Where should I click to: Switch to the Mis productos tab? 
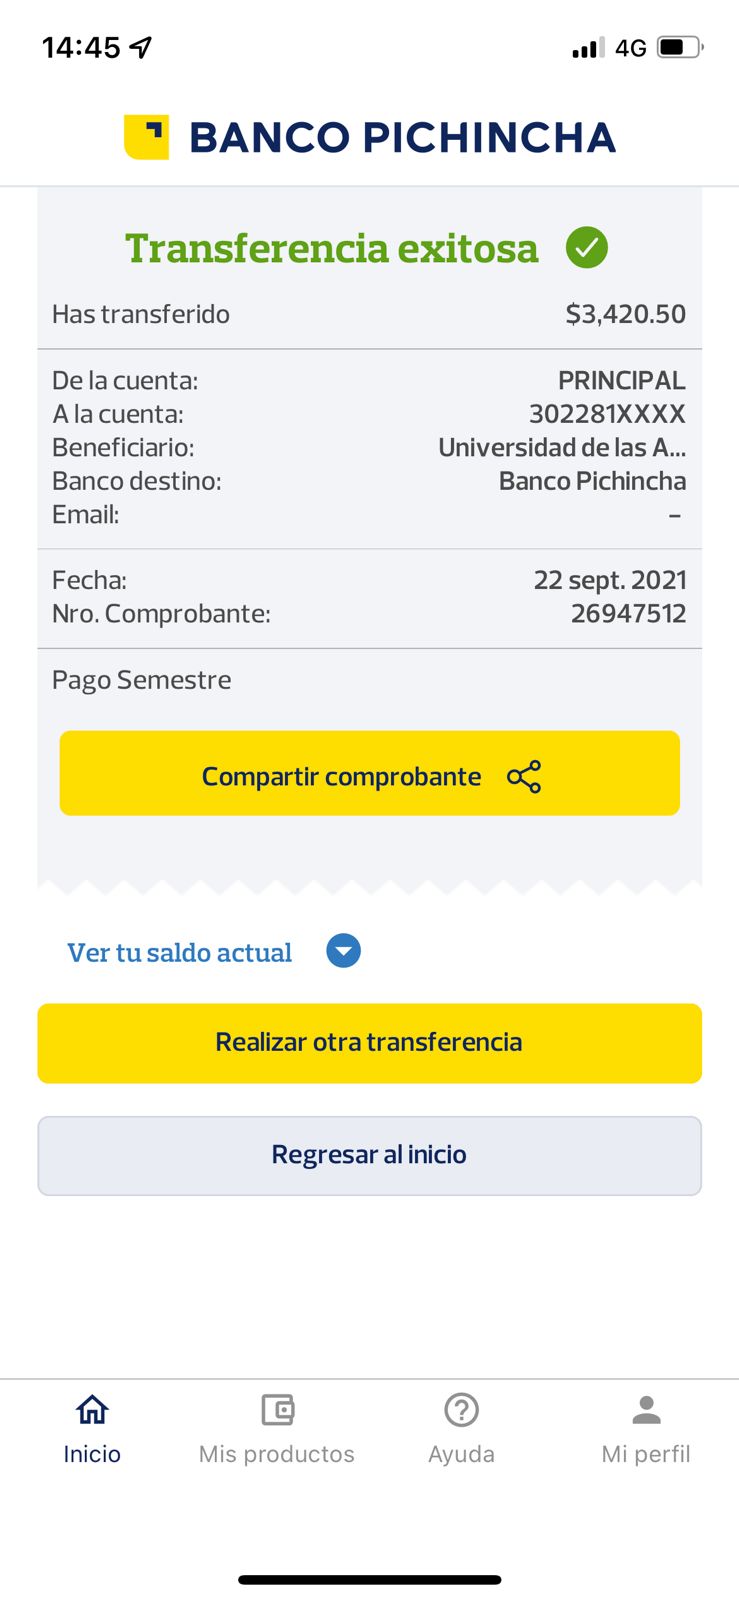tap(277, 1453)
